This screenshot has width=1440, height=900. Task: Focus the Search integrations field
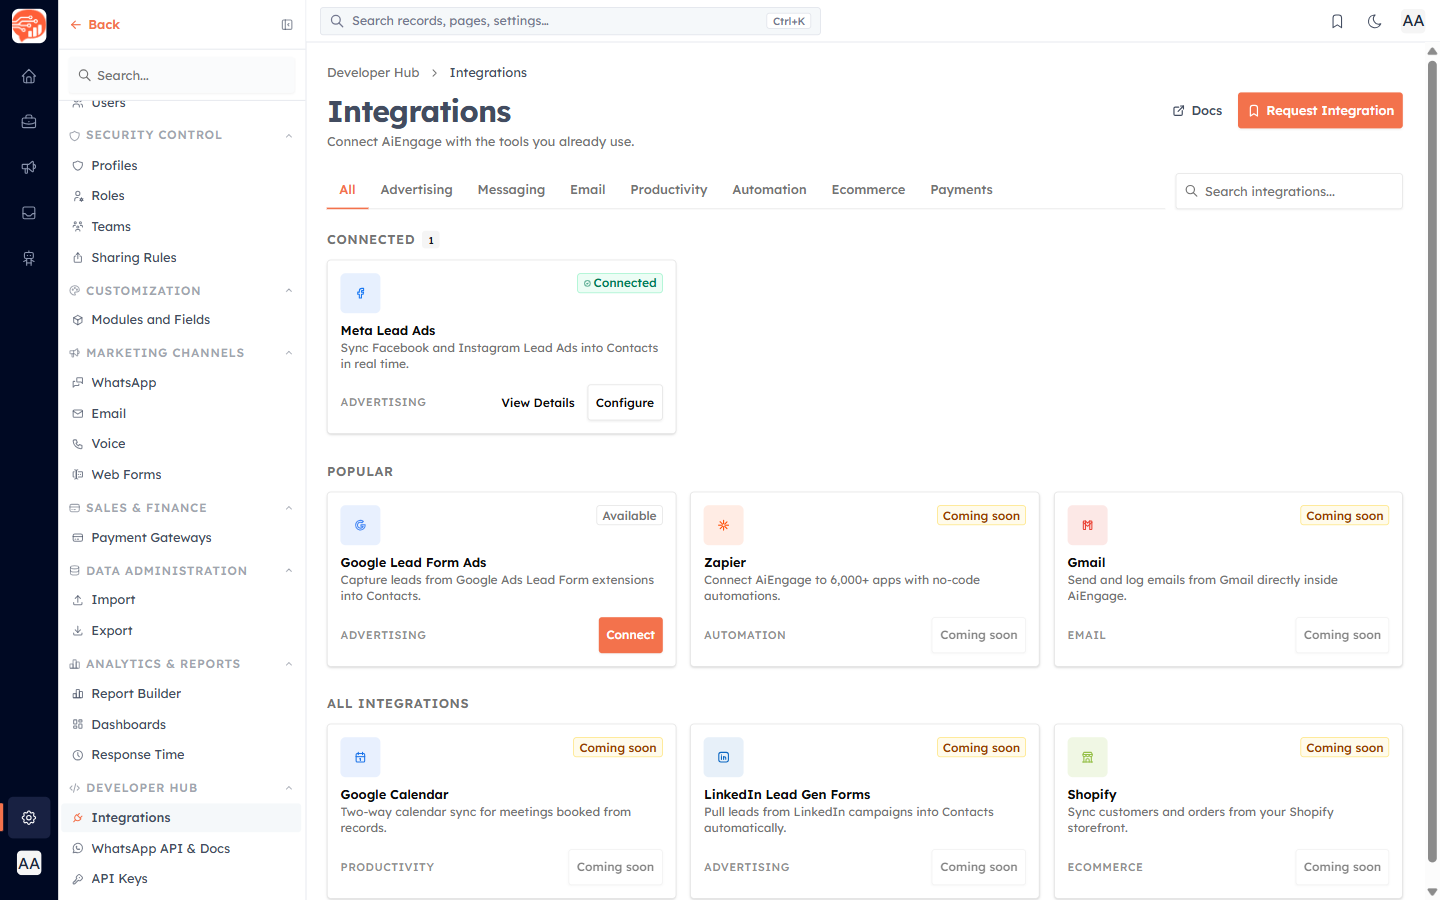[x=1289, y=191]
